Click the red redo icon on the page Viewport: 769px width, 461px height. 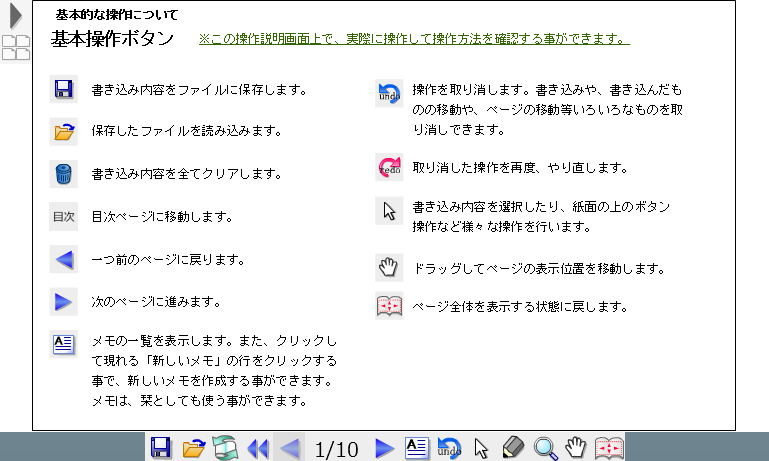[389, 167]
